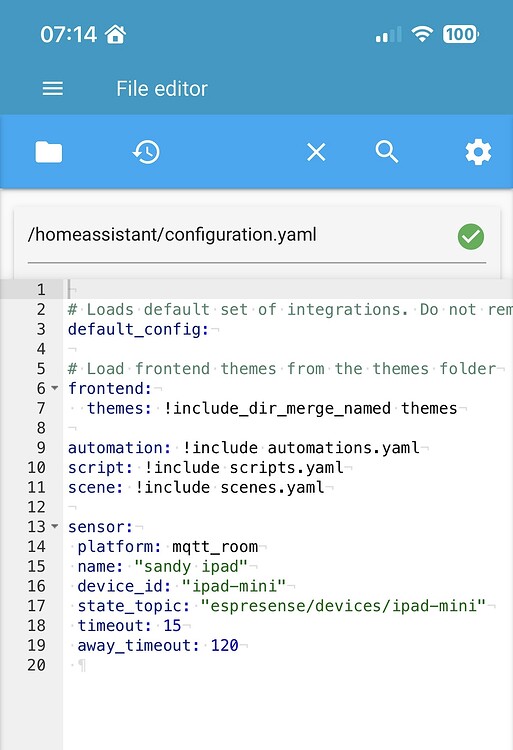The width and height of the screenshot is (513, 750).
Task: Click line number 9 in gutter
Action: click(x=41, y=448)
